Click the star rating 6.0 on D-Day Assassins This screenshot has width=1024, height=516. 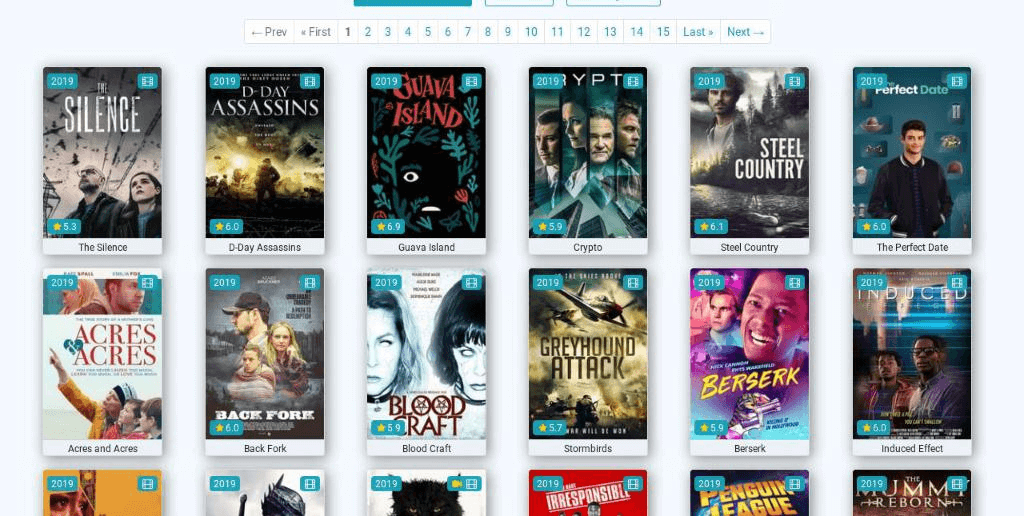point(225,227)
